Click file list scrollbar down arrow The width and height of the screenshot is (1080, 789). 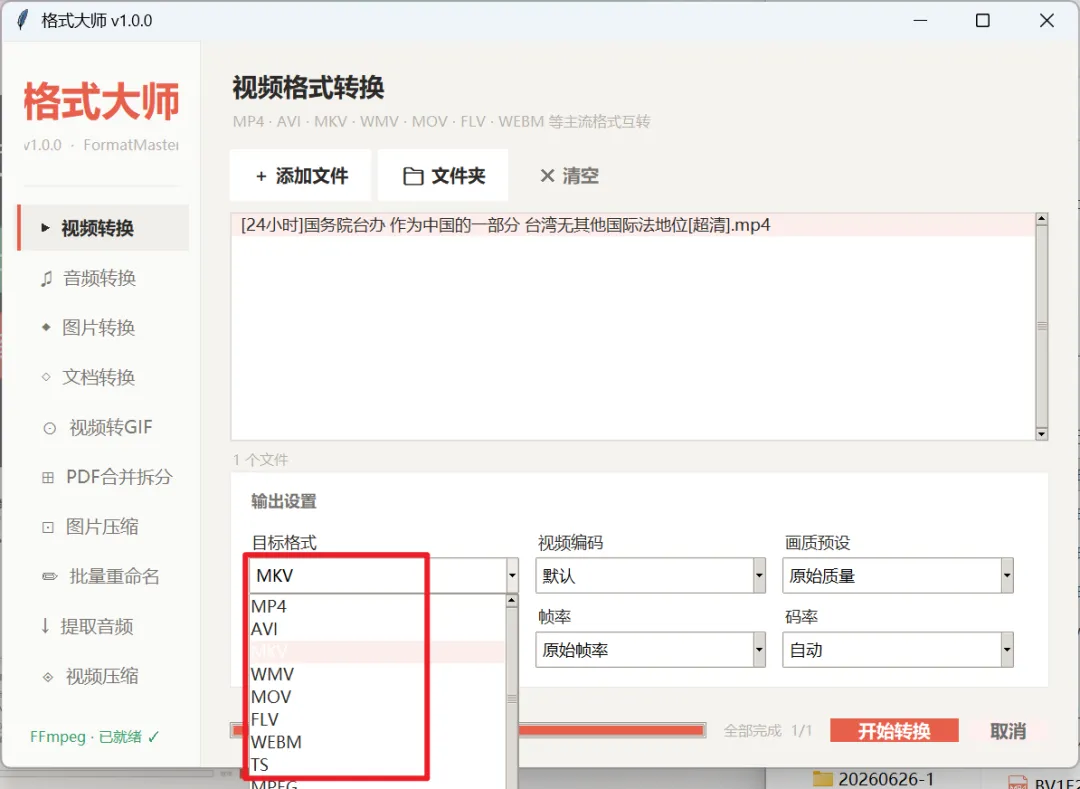pos(1041,434)
